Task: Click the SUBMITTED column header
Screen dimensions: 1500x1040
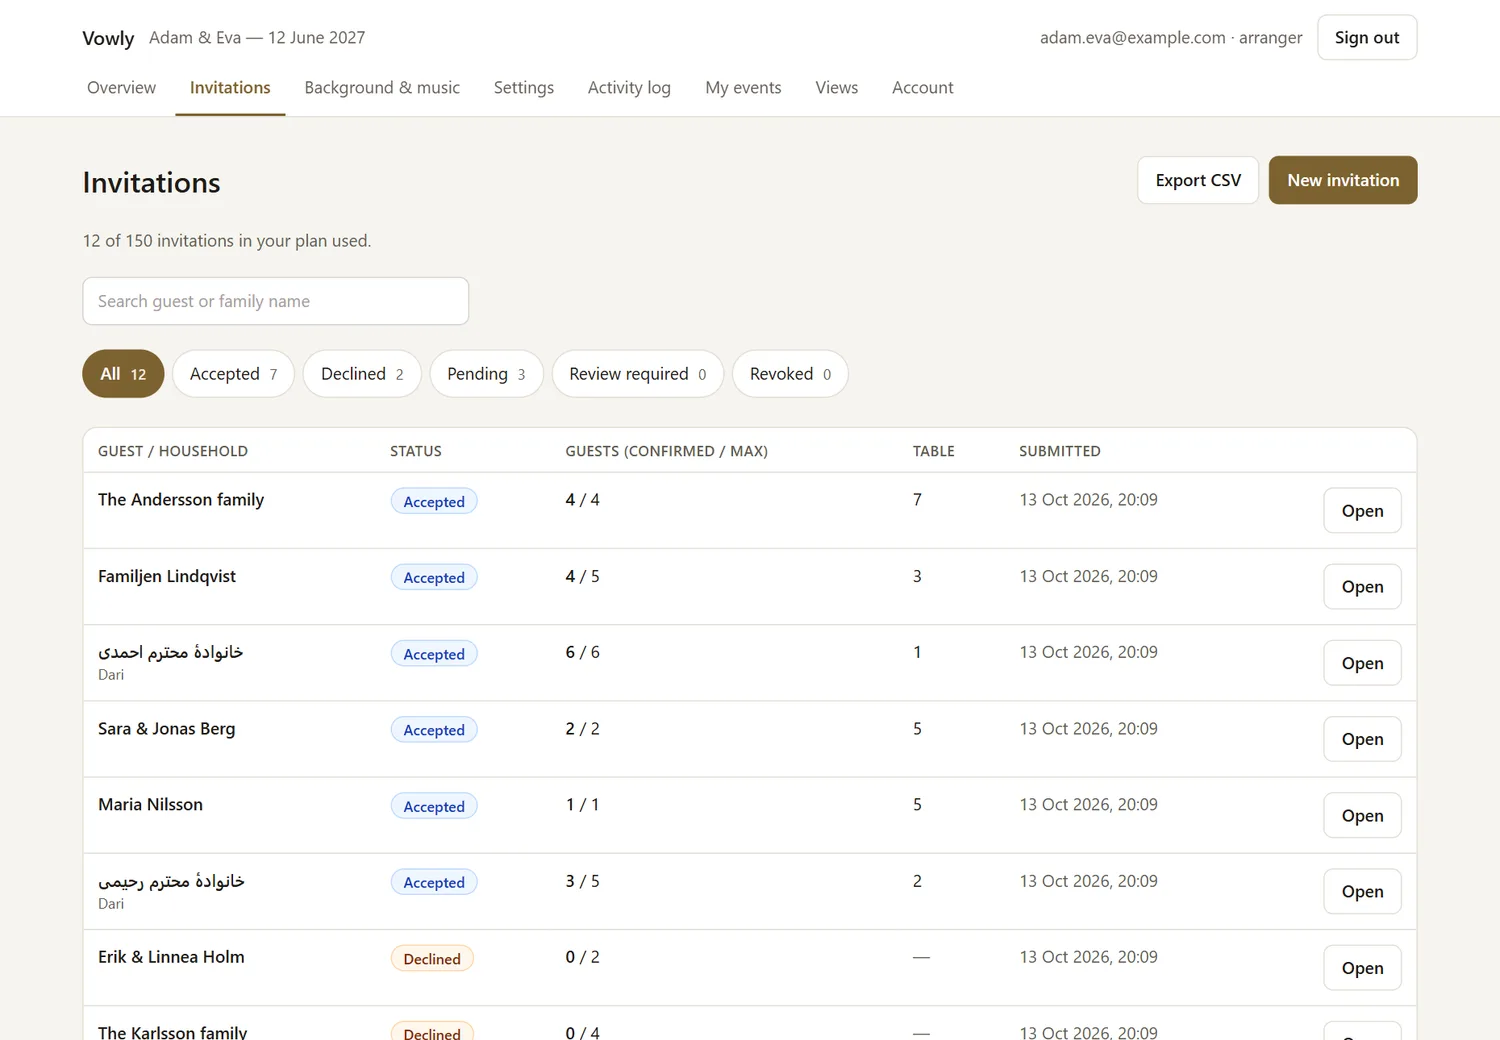Action: [1060, 451]
